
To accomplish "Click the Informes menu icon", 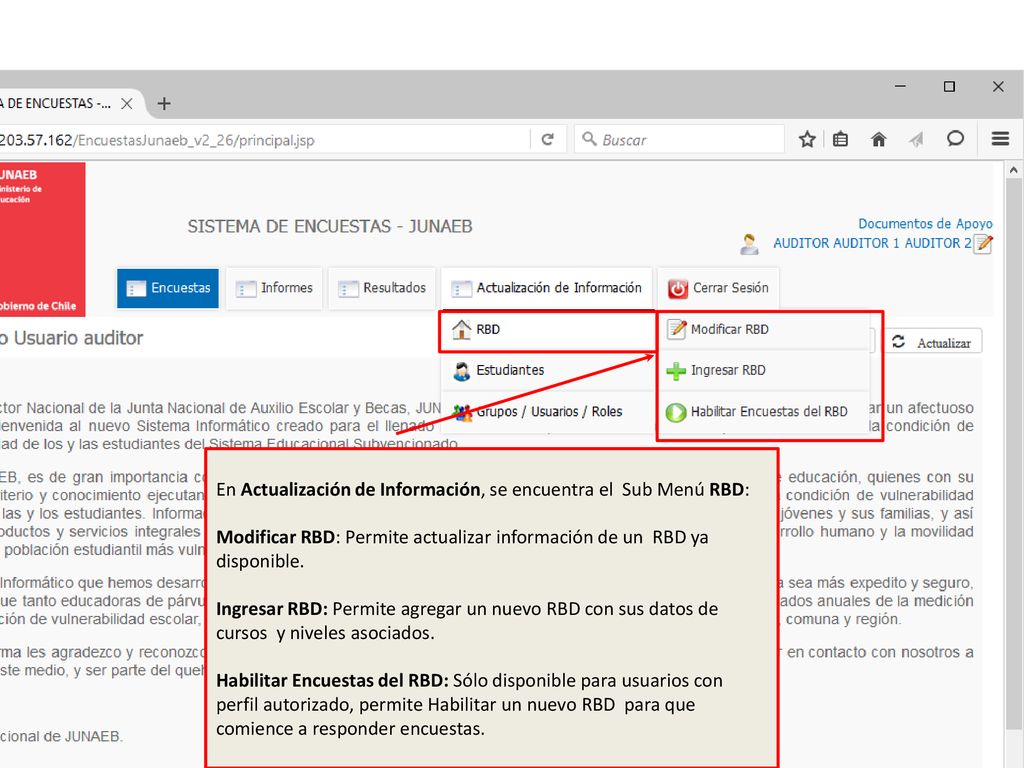I will point(246,289).
